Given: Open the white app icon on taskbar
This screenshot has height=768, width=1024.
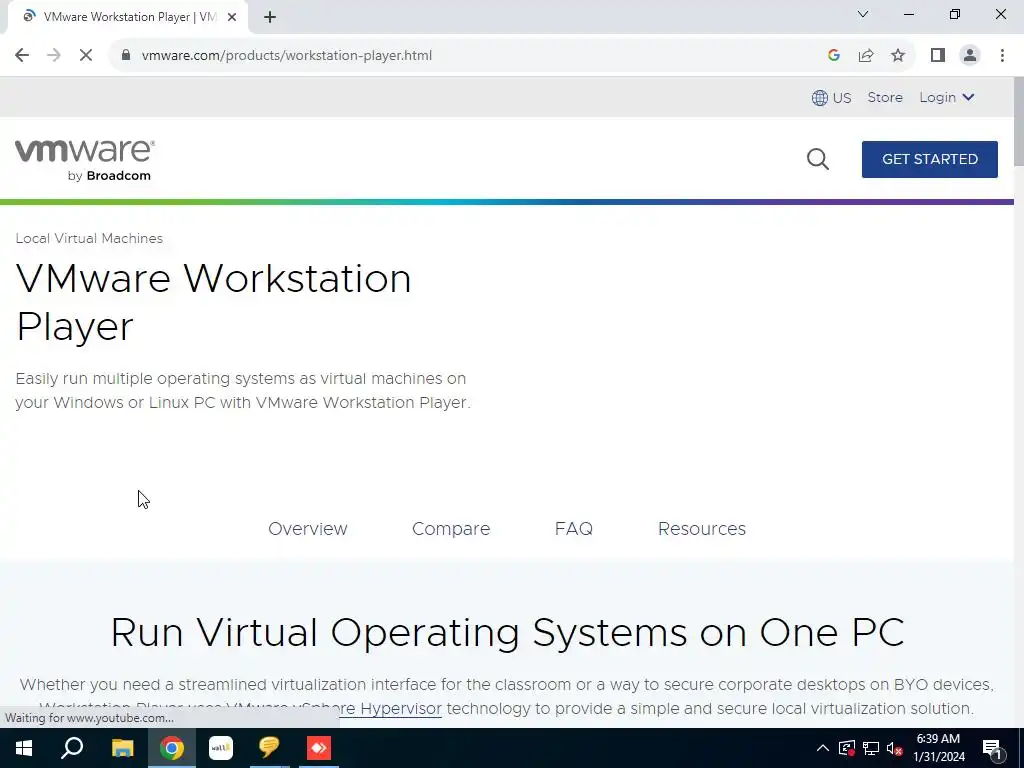Looking at the screenshot, I should [221, 748].
